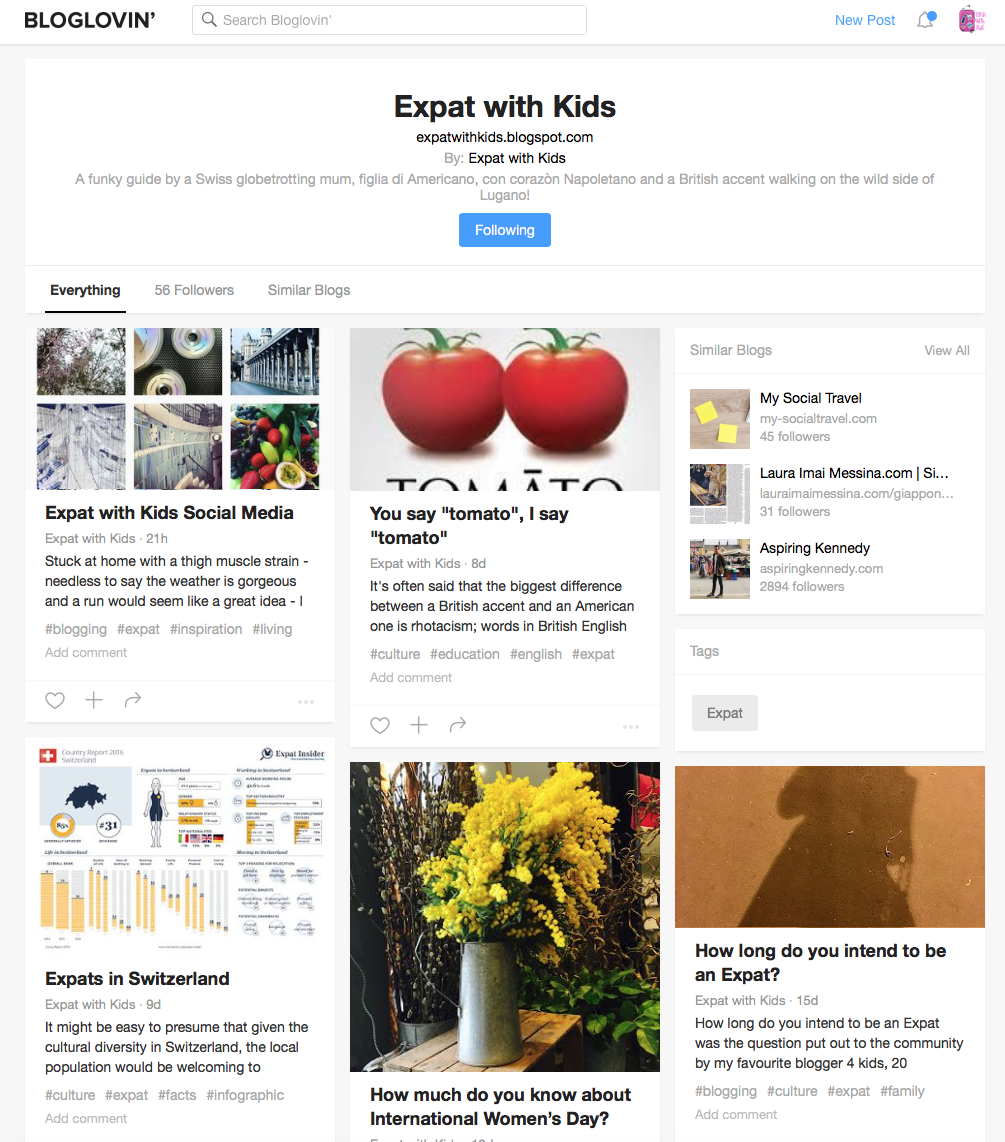Open more options on the Social Media post
Viewport: 1005px width, 1142px height.
pyautogui.click(x=306, y=702)
